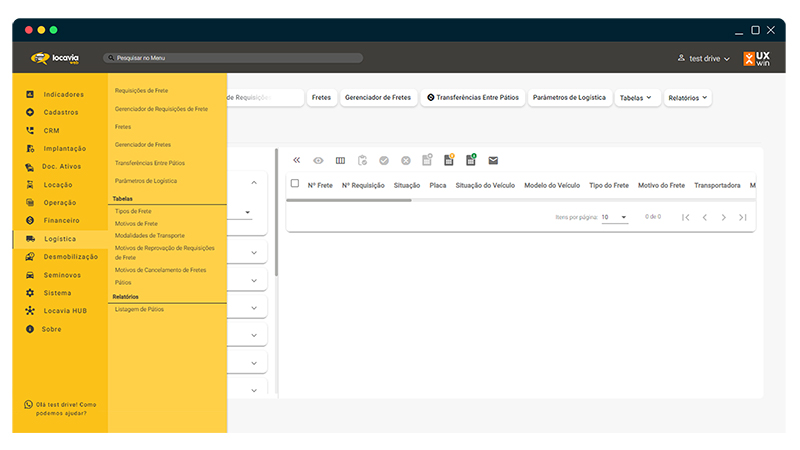Image resolution: width=800 pixels, height=450 pixels.
Task: Select Requisições de Frete menu item
Action: (141, 91)
